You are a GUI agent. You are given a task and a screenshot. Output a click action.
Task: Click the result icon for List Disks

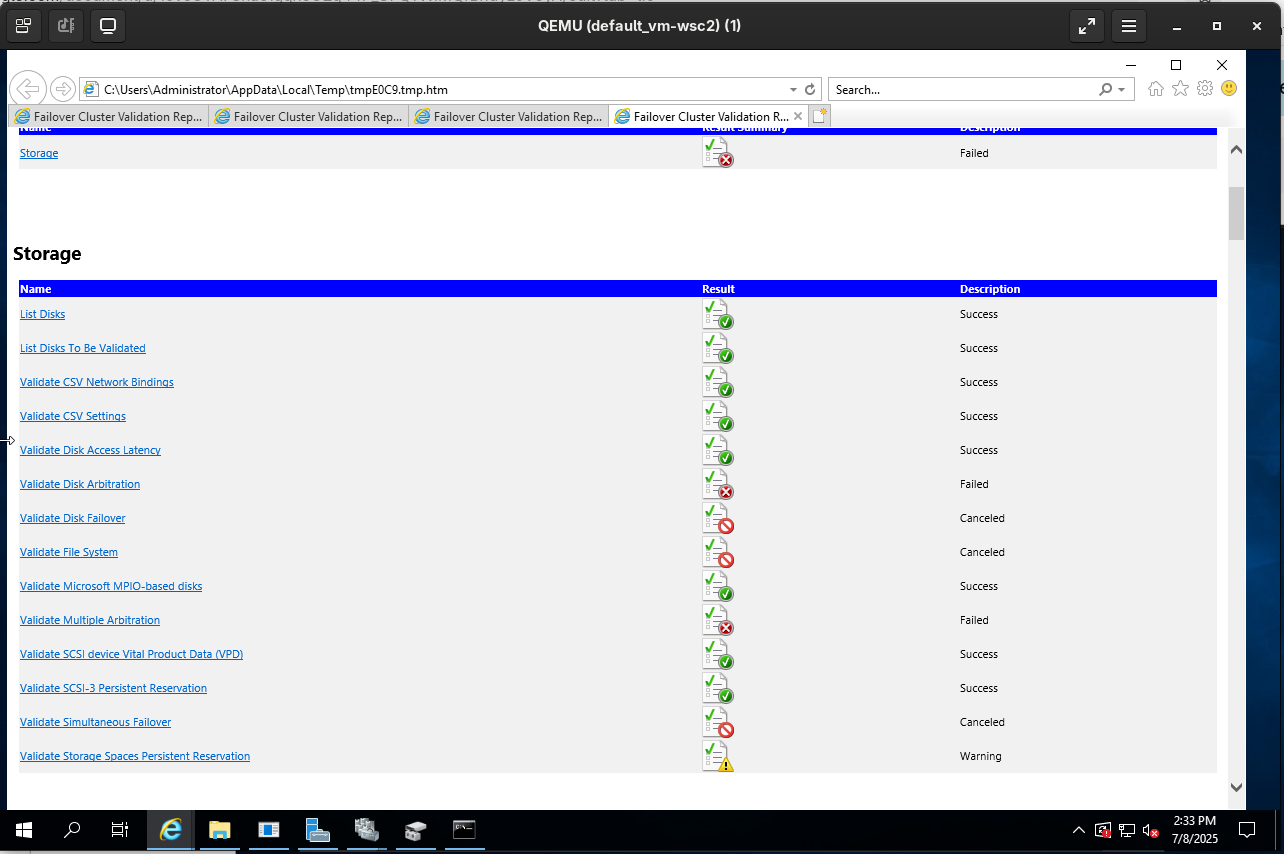pos(718,314)
